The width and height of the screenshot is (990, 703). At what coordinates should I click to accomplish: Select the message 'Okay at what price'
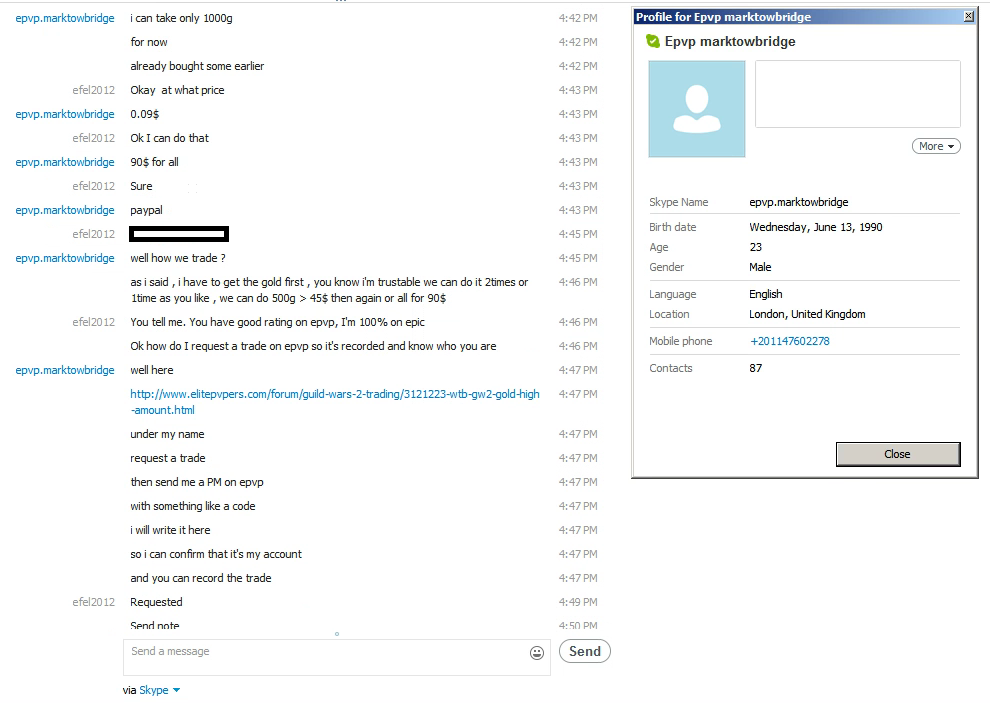[x=177, y=90]
